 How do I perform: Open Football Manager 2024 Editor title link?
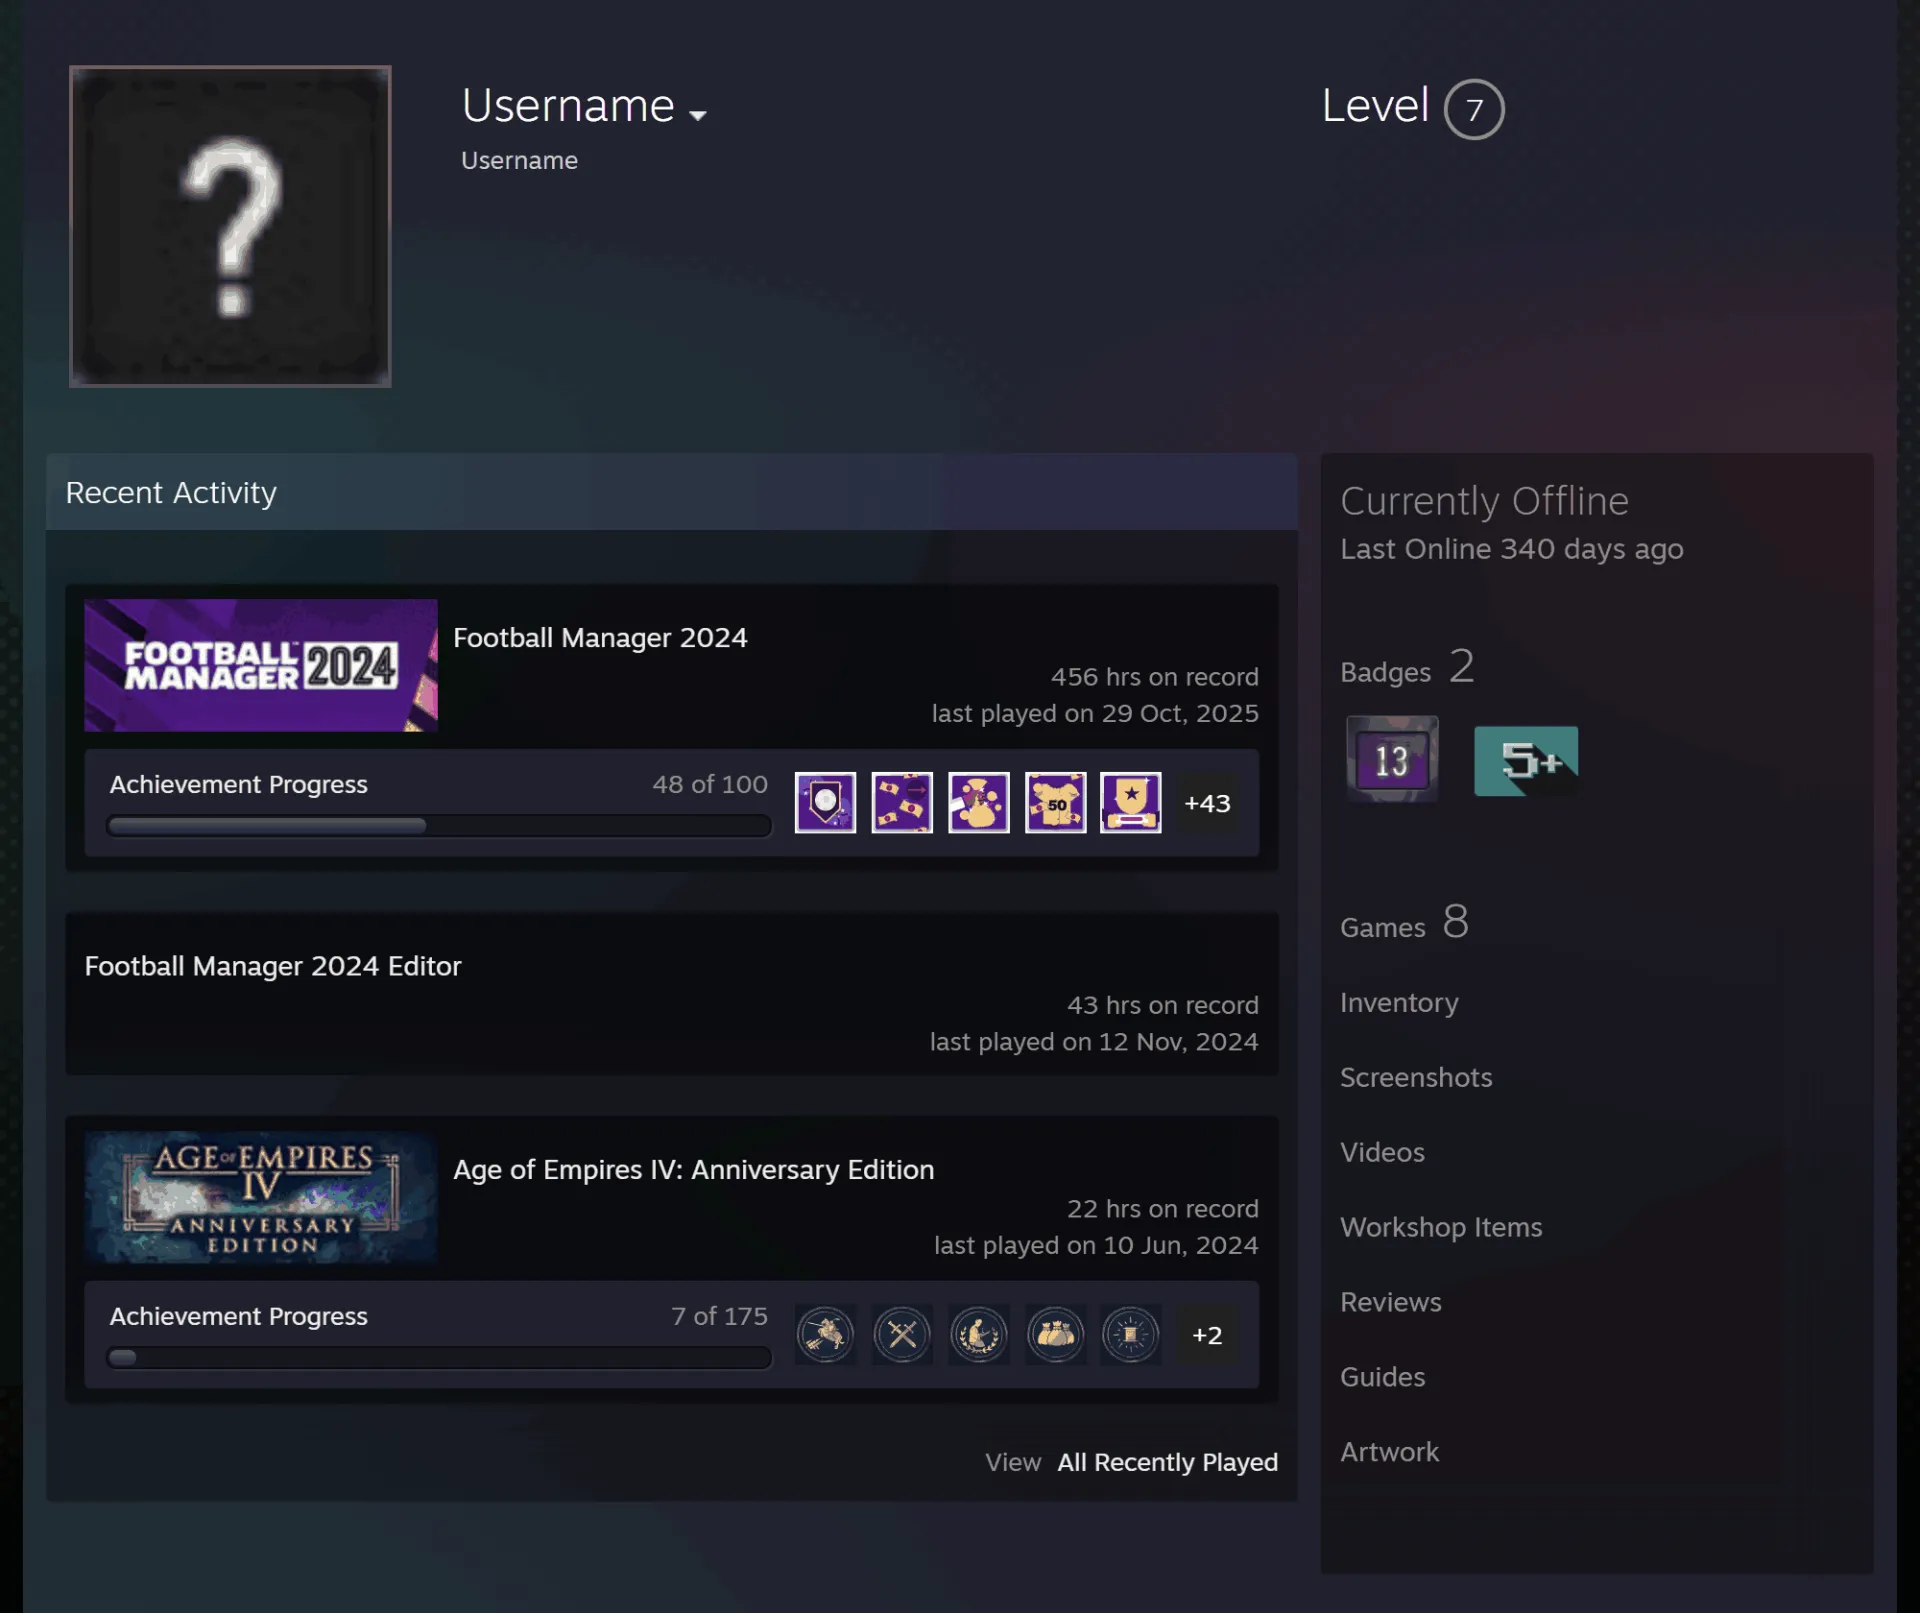point(273,966)
